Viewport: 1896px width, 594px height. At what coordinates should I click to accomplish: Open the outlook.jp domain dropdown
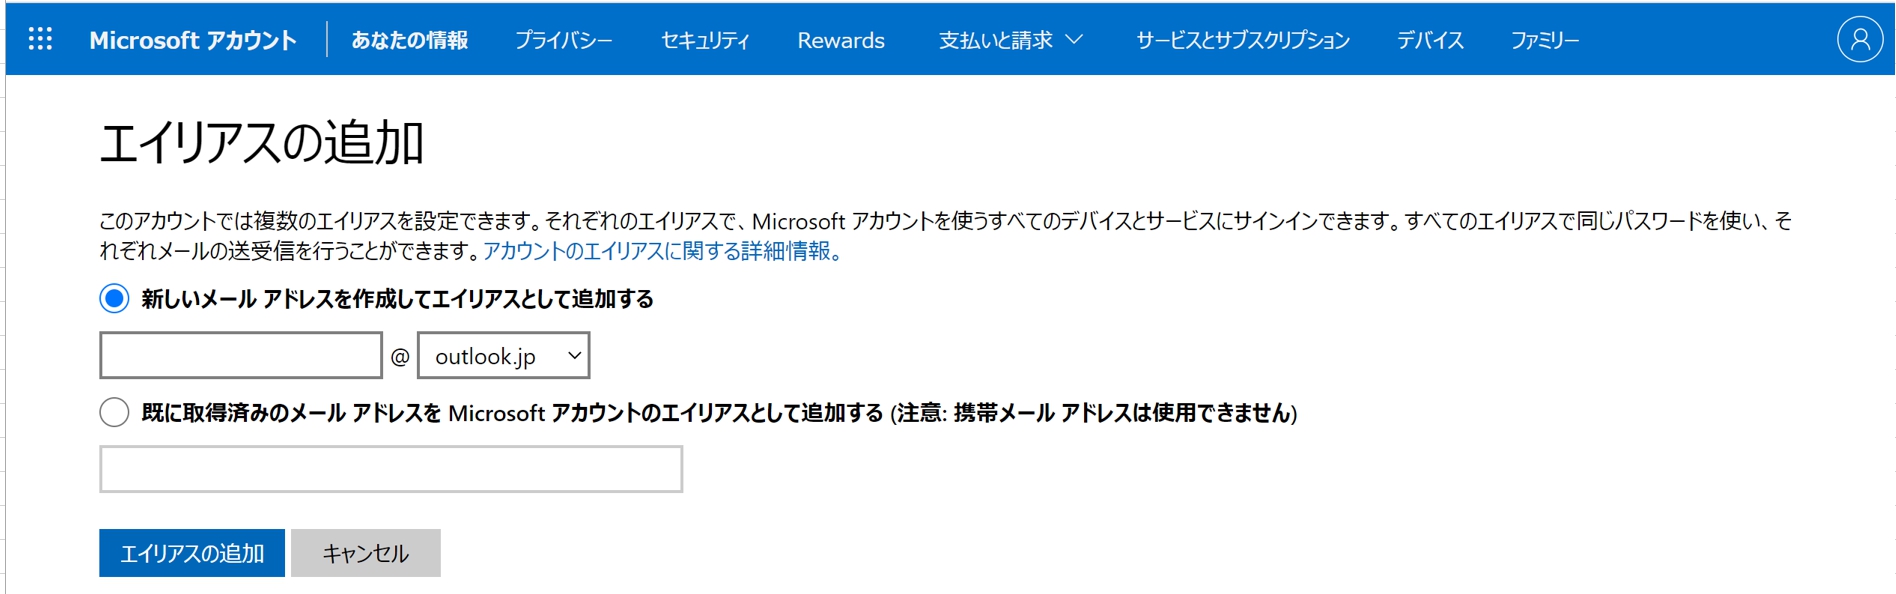pyautogui.click(x=503, y=356)
